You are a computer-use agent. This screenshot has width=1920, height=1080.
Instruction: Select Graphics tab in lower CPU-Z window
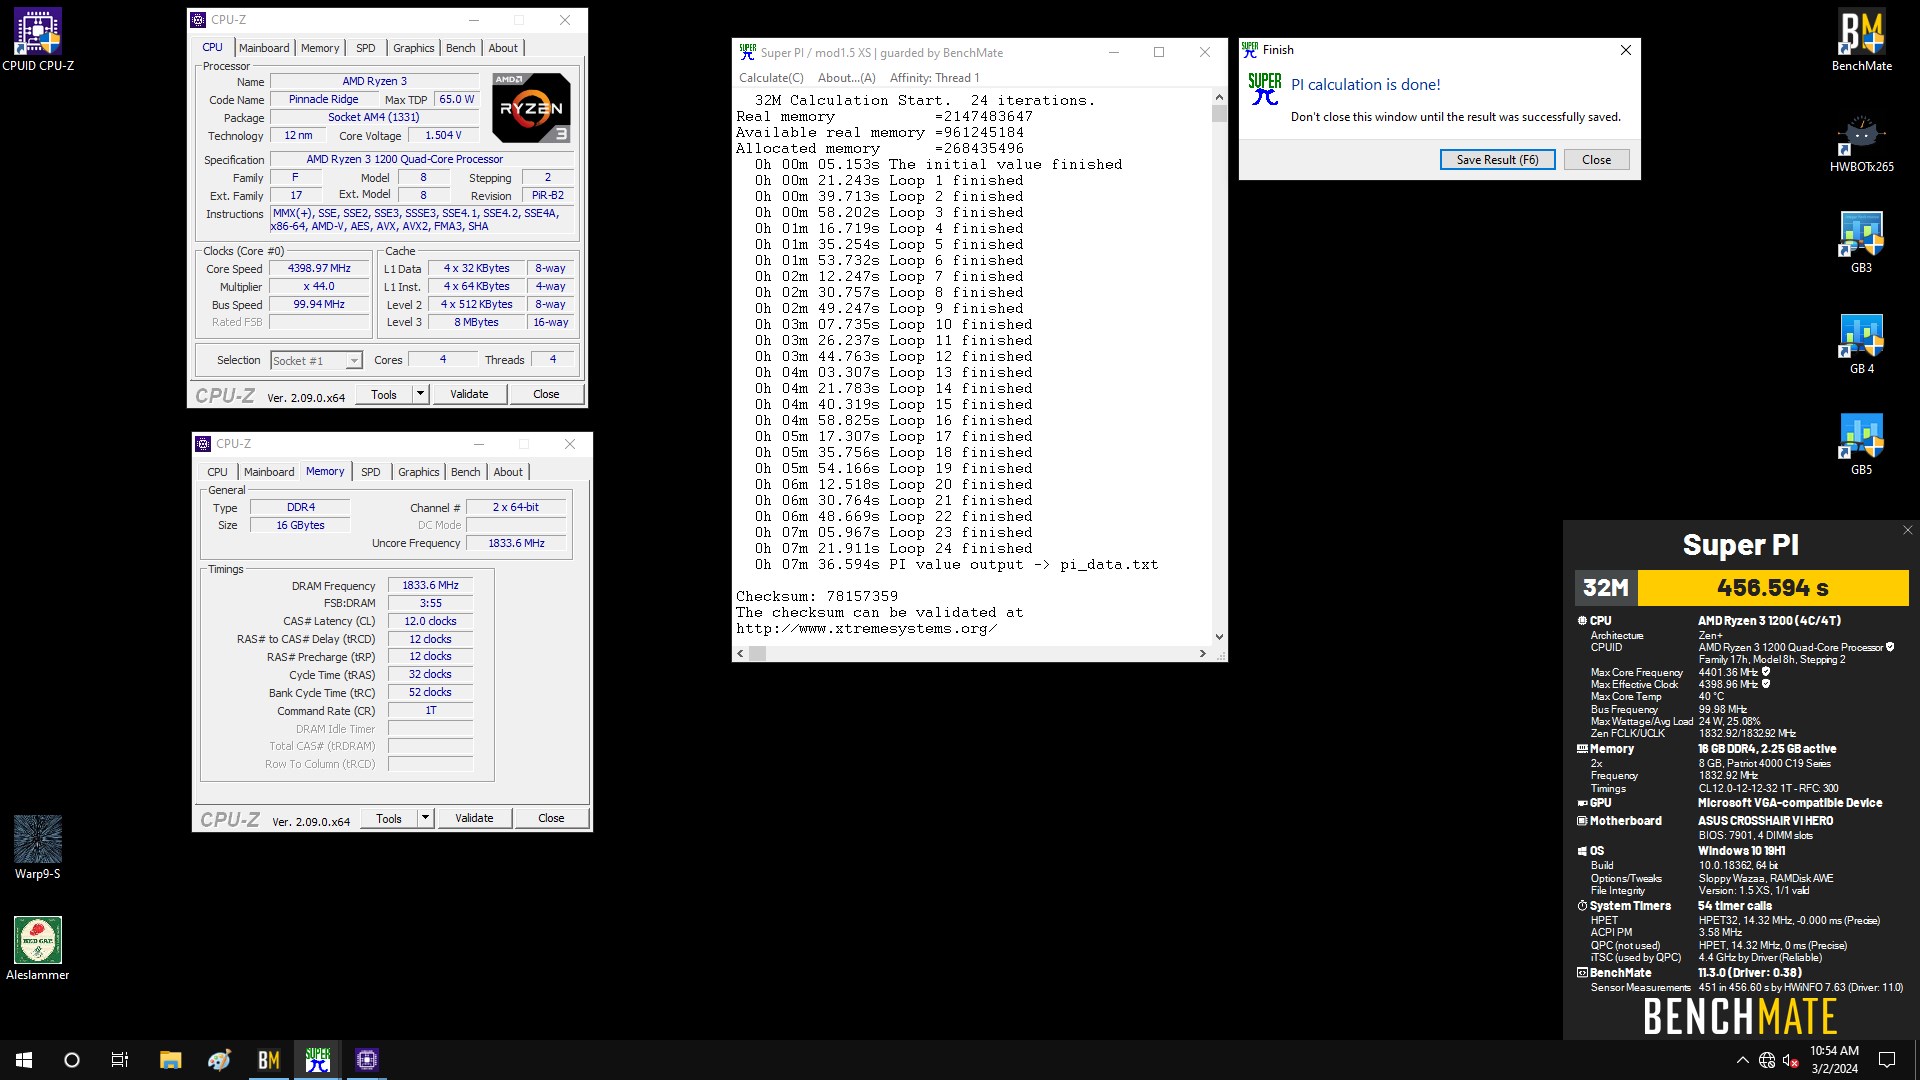(x=418, y=472)
